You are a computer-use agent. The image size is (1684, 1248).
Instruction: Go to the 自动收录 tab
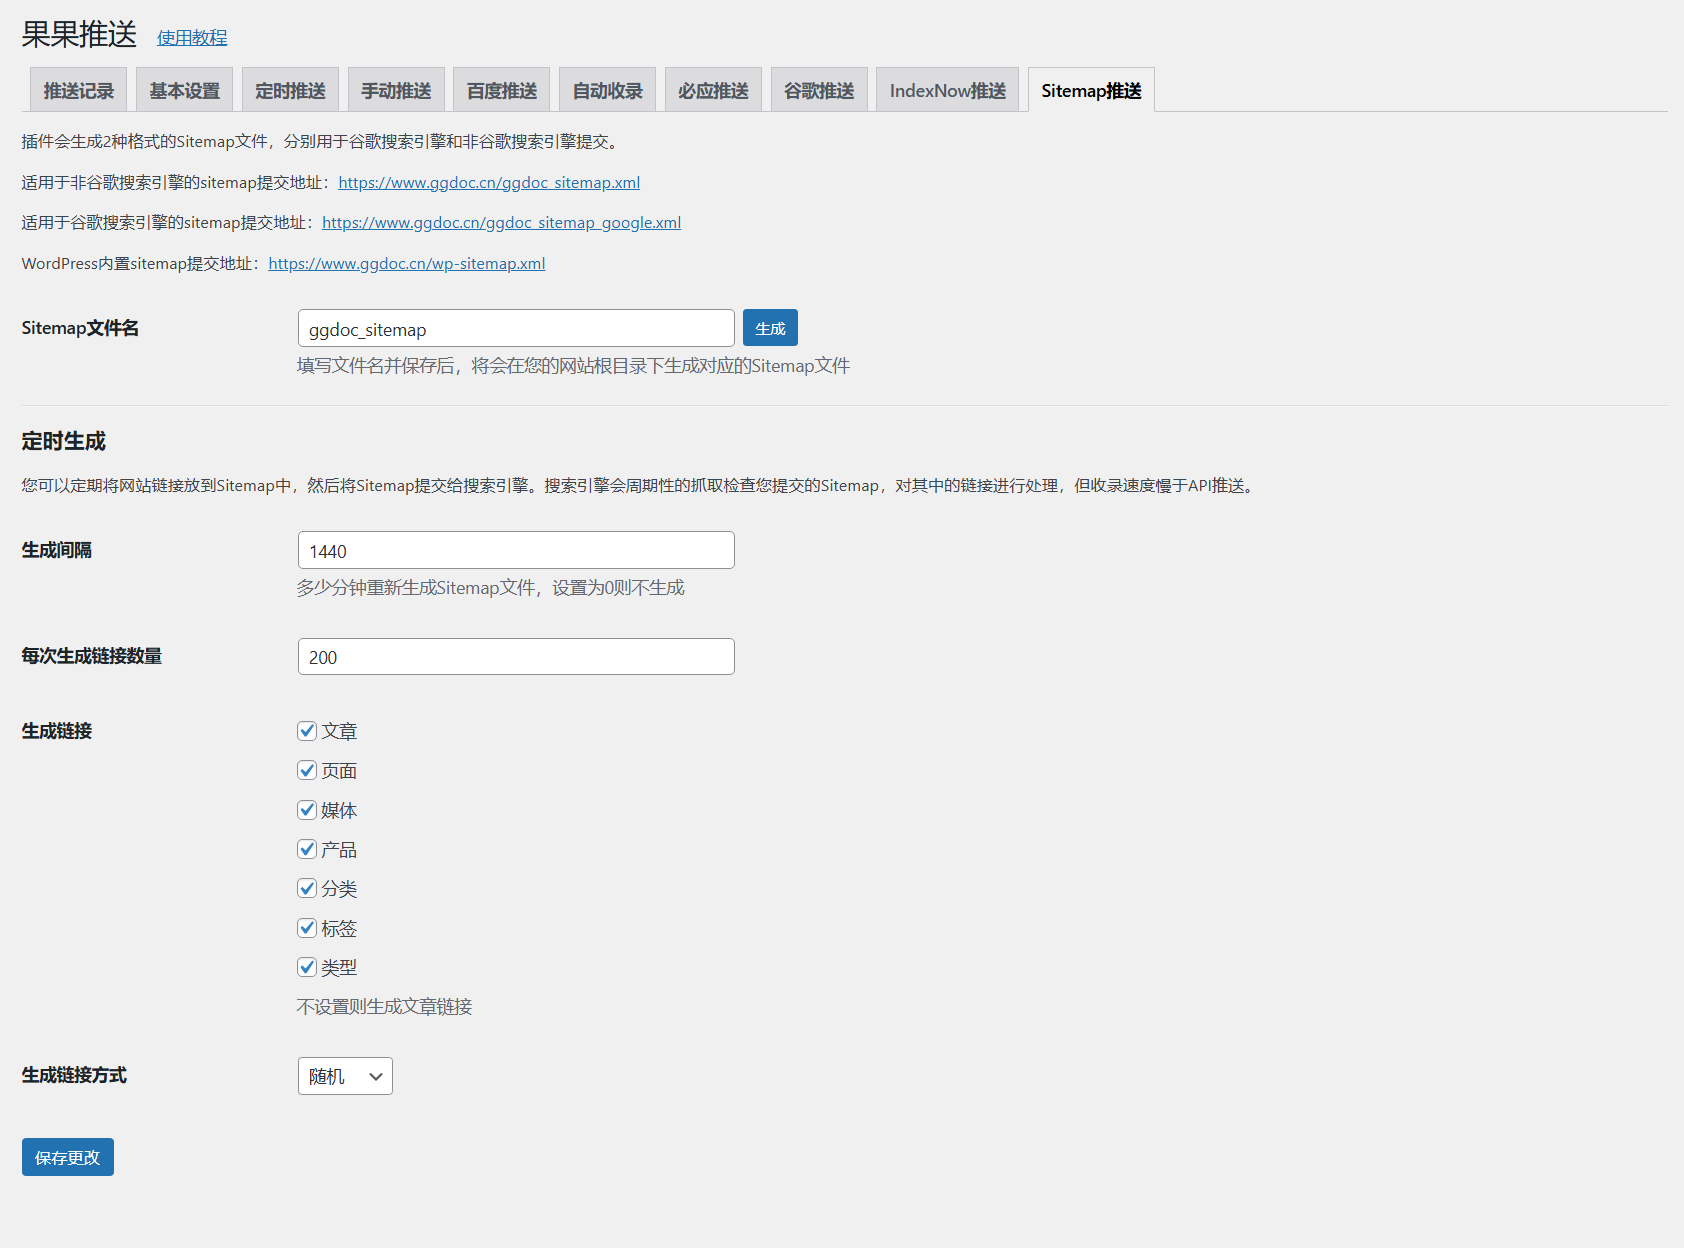(608, 90)
